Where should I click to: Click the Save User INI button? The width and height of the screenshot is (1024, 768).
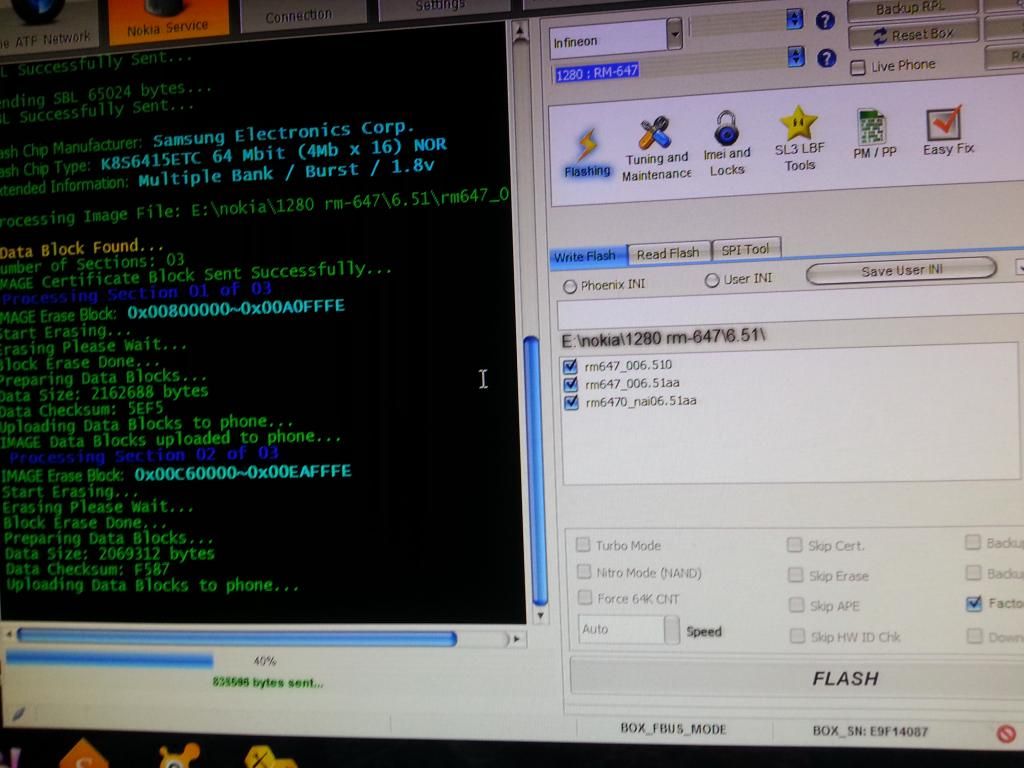pyautogui.click(x=900, y=270)
